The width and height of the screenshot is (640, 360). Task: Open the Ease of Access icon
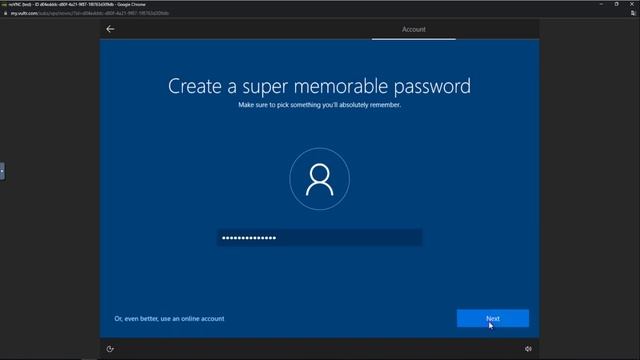pyautogui.click(x=110, y=349)
